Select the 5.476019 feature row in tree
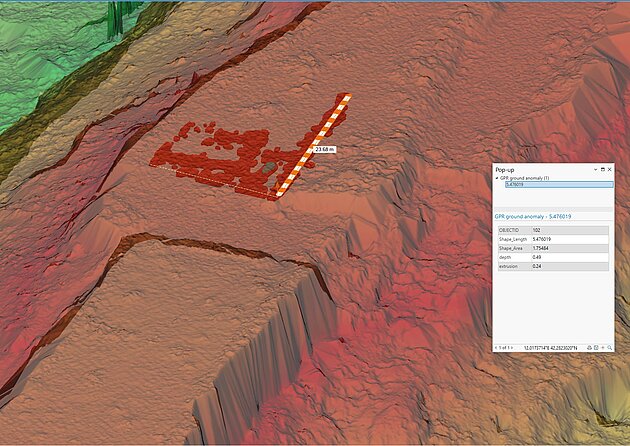 click(x=559, y=184)
